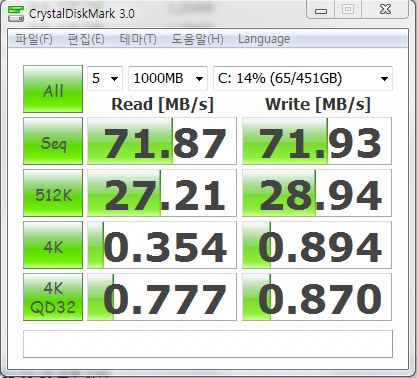Open the Language menu
Image resolution: width=417 pixels, height=378 pixels.
click(x=264, y=39)
